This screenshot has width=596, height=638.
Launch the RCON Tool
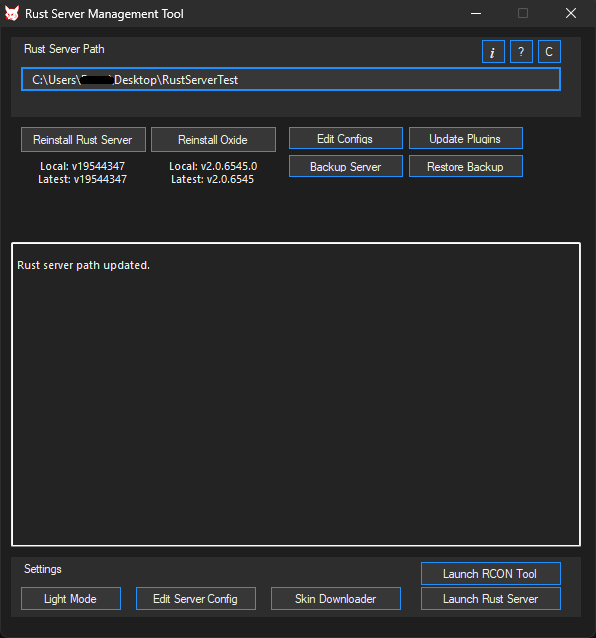(x=491, y=573)
